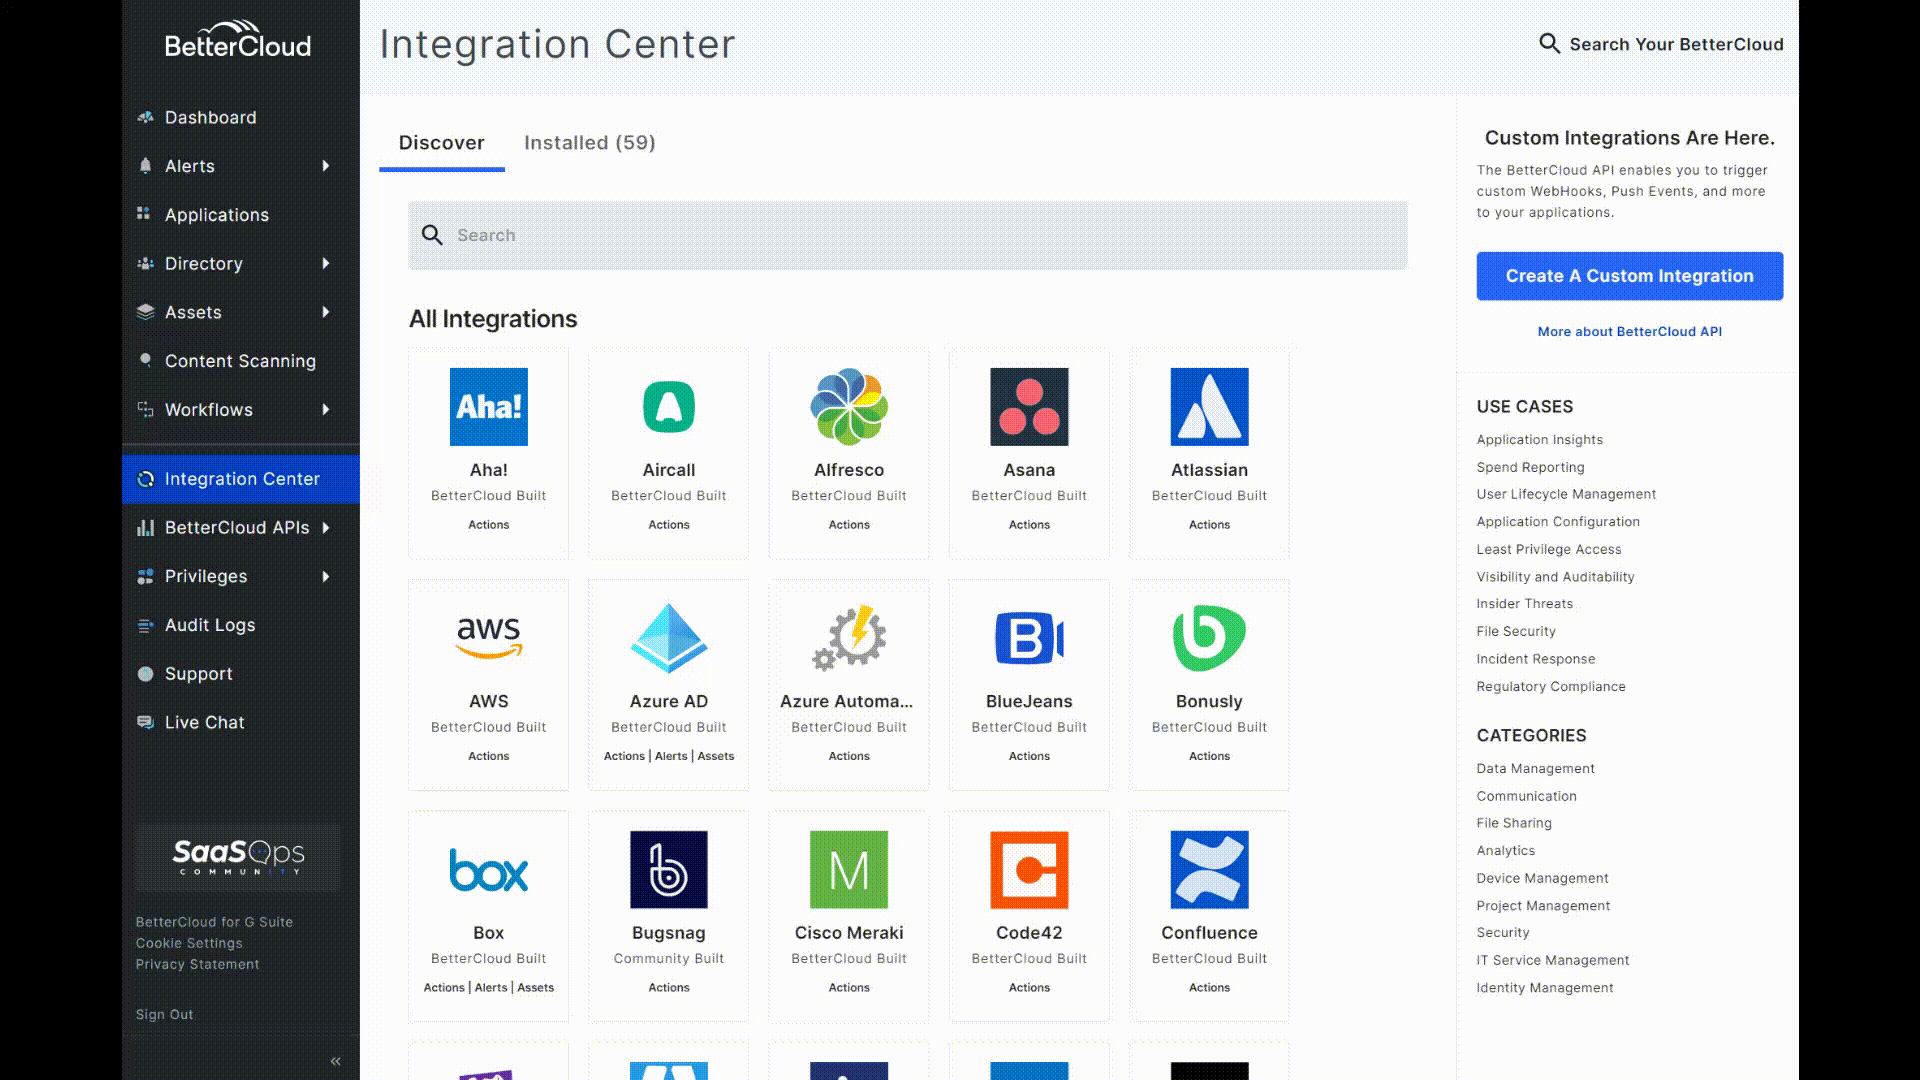
Task: Select the Device Management category
Action: (x=1543, y=878)
